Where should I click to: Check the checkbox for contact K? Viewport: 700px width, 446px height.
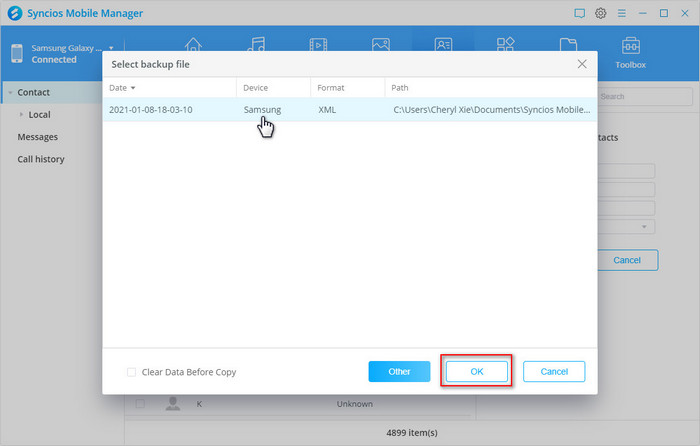pyautogui.click(x=140, y=404)
